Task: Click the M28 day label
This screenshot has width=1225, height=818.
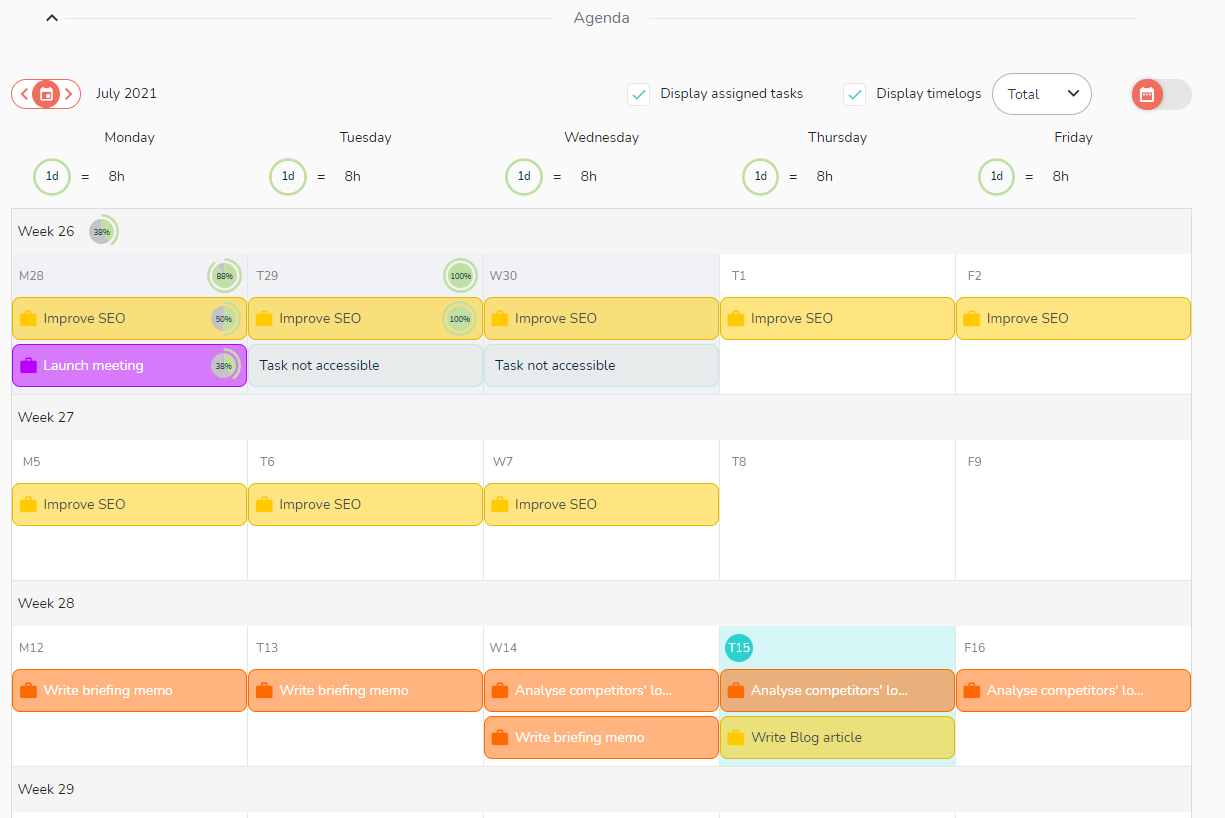Action: pyautogui.click(x=31, y=276)
